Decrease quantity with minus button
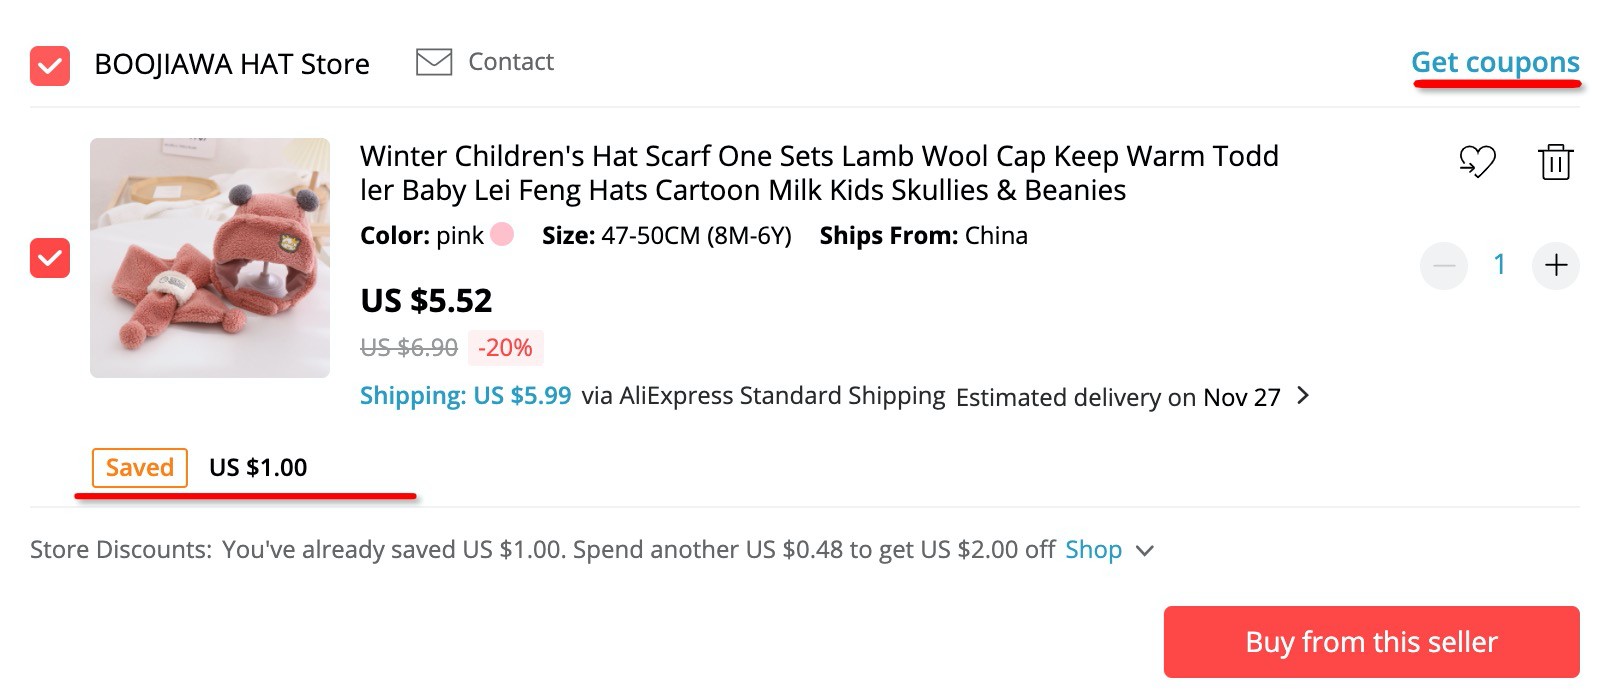The image size is (1624, 700). click(1444, 265)
